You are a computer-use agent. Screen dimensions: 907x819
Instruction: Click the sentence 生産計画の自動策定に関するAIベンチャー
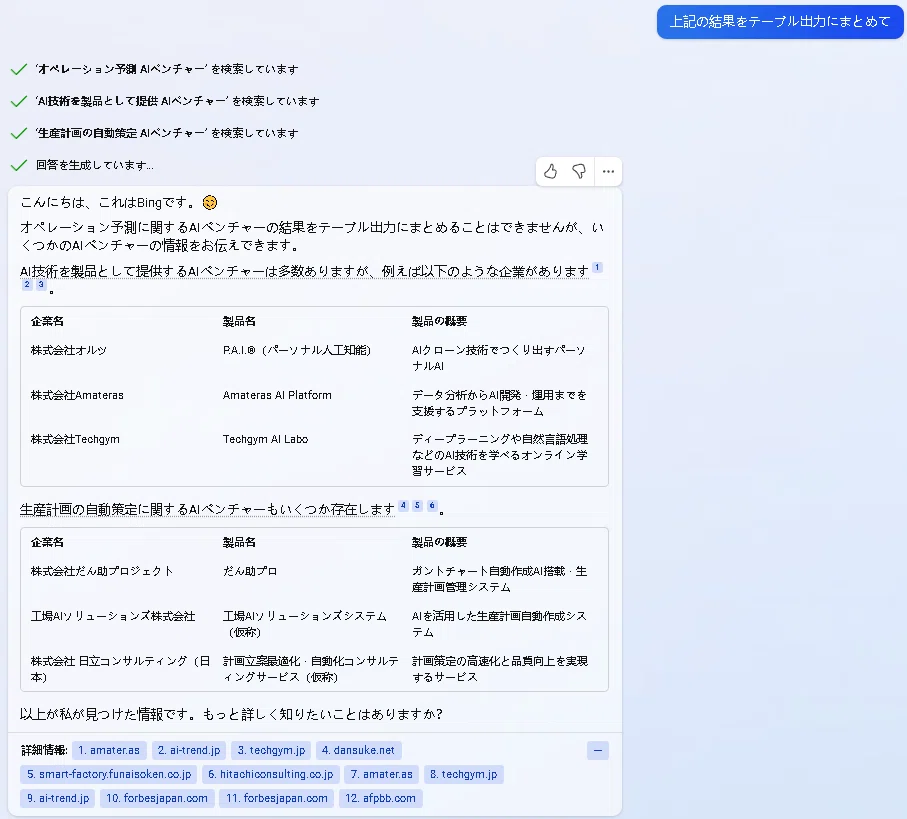tap(207, 510)
